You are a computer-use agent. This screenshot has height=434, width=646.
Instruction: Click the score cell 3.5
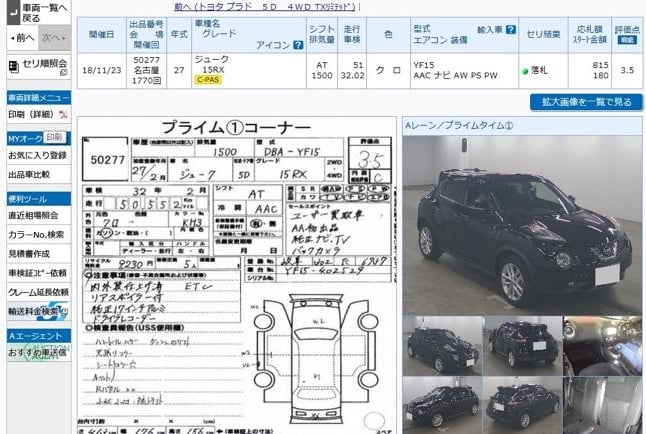click(627, 70)
